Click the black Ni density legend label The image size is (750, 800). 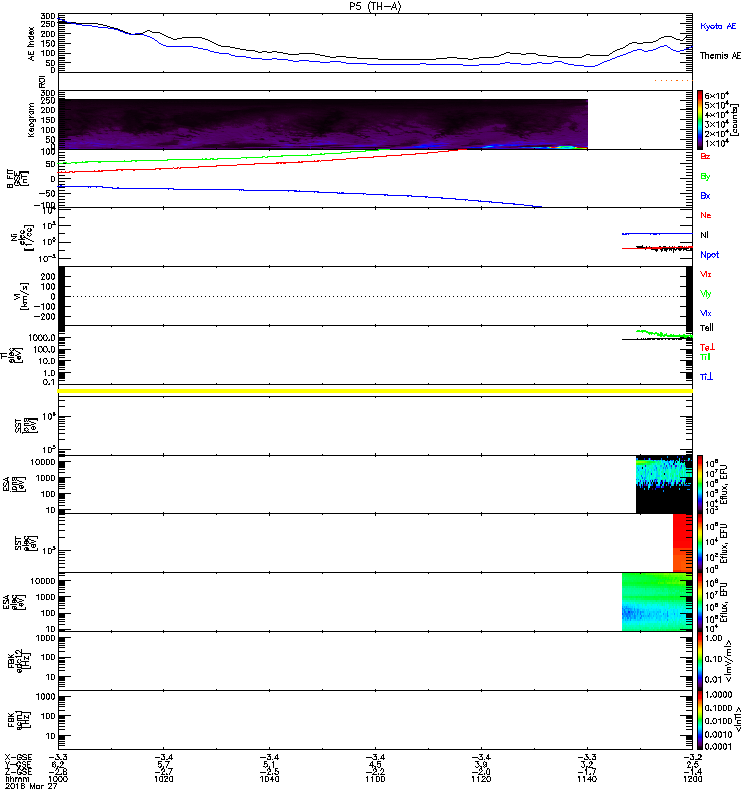(x=705, y=235)
